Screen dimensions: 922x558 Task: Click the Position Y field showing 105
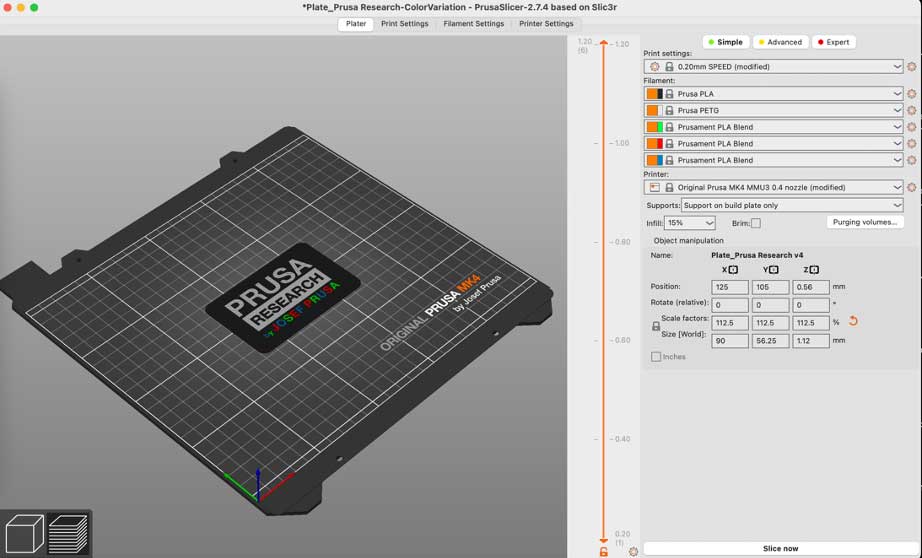pos(770,287)
